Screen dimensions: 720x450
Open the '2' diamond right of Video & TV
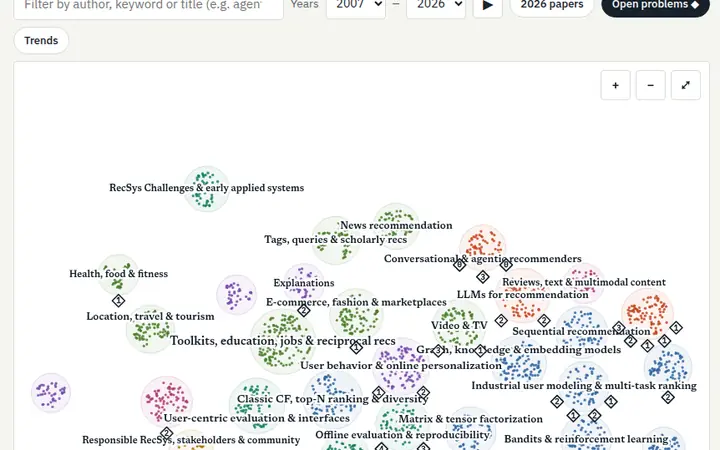point(501,321)
